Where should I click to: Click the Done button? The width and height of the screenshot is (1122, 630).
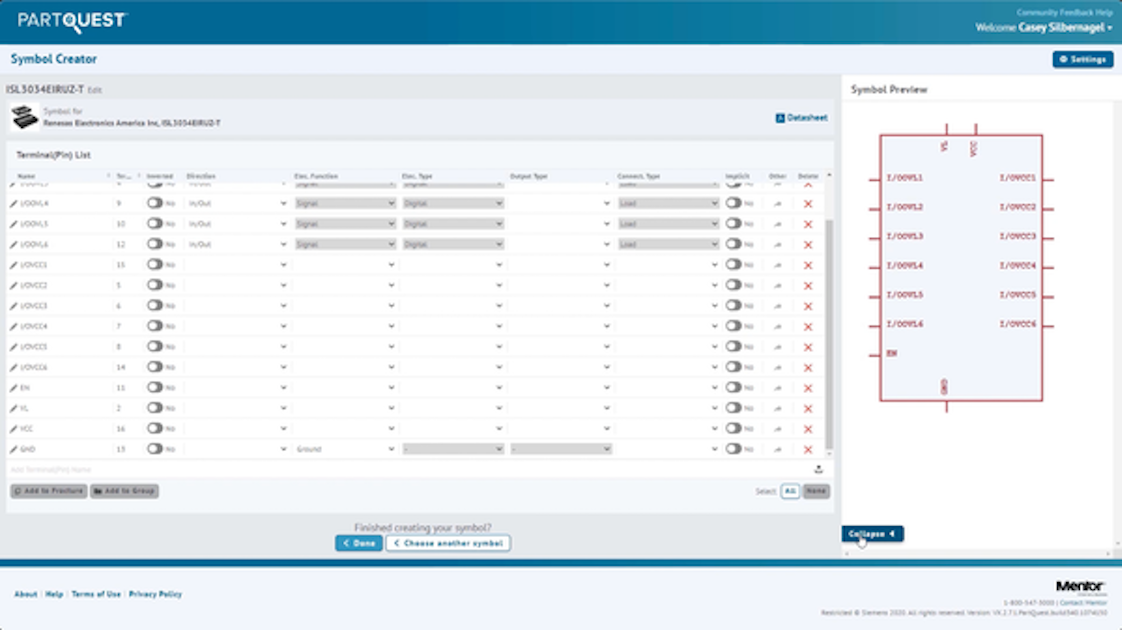359,543
